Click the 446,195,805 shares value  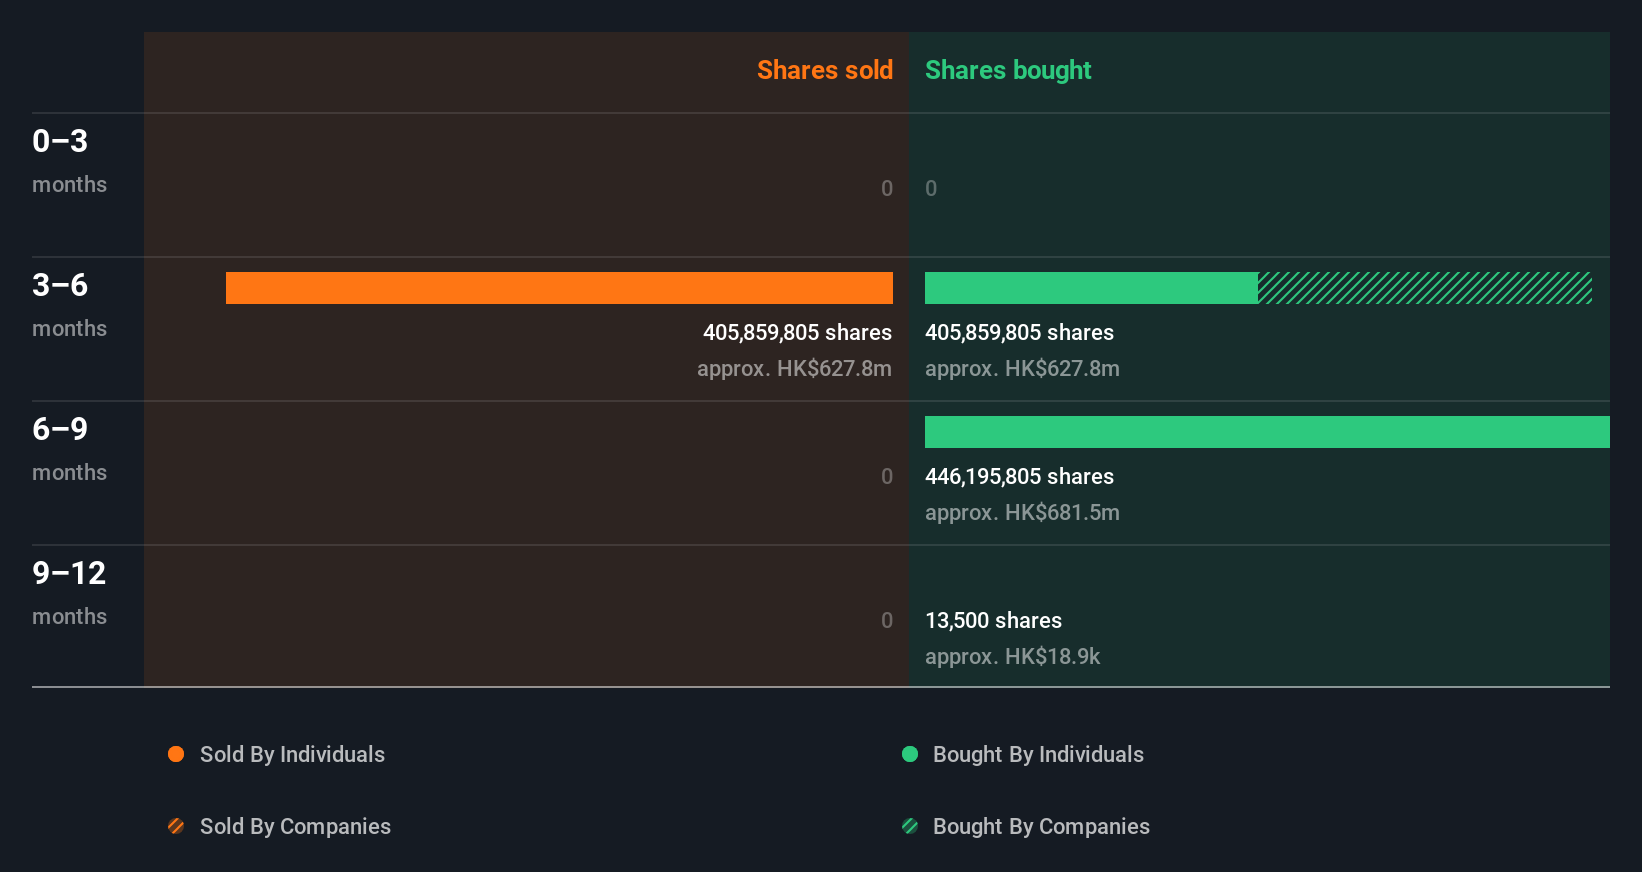(1019, 477)
